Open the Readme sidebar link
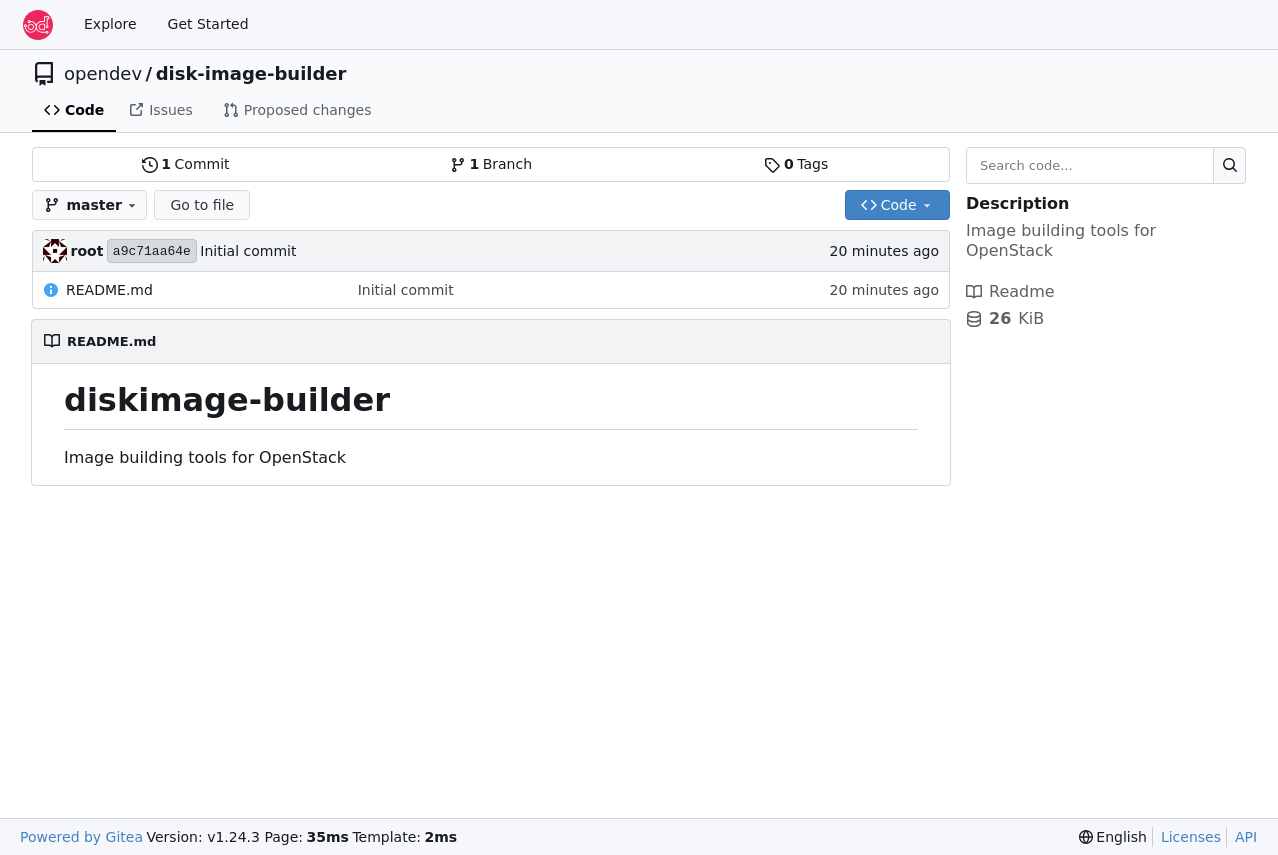 [1010, 292]
